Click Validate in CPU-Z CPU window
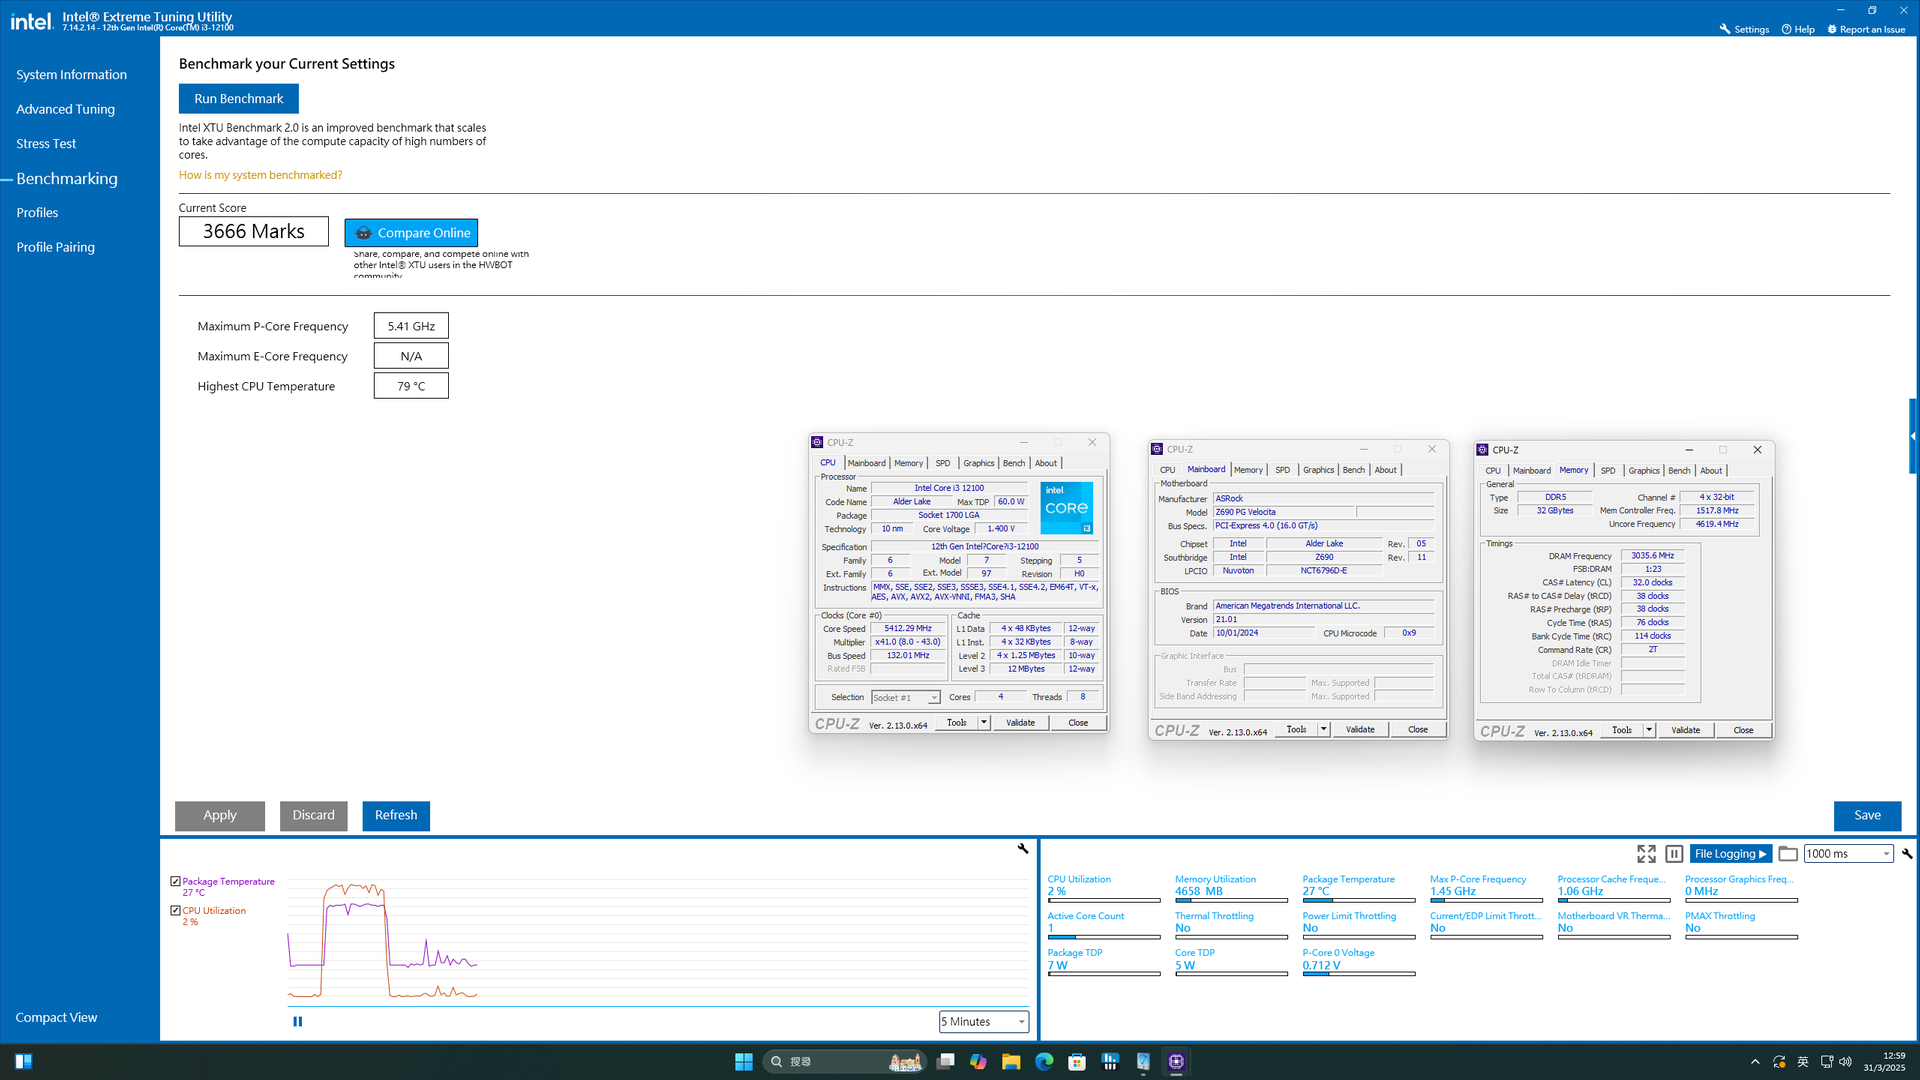Viewport: 1920px width, 1080px height. pos(1020,722)
